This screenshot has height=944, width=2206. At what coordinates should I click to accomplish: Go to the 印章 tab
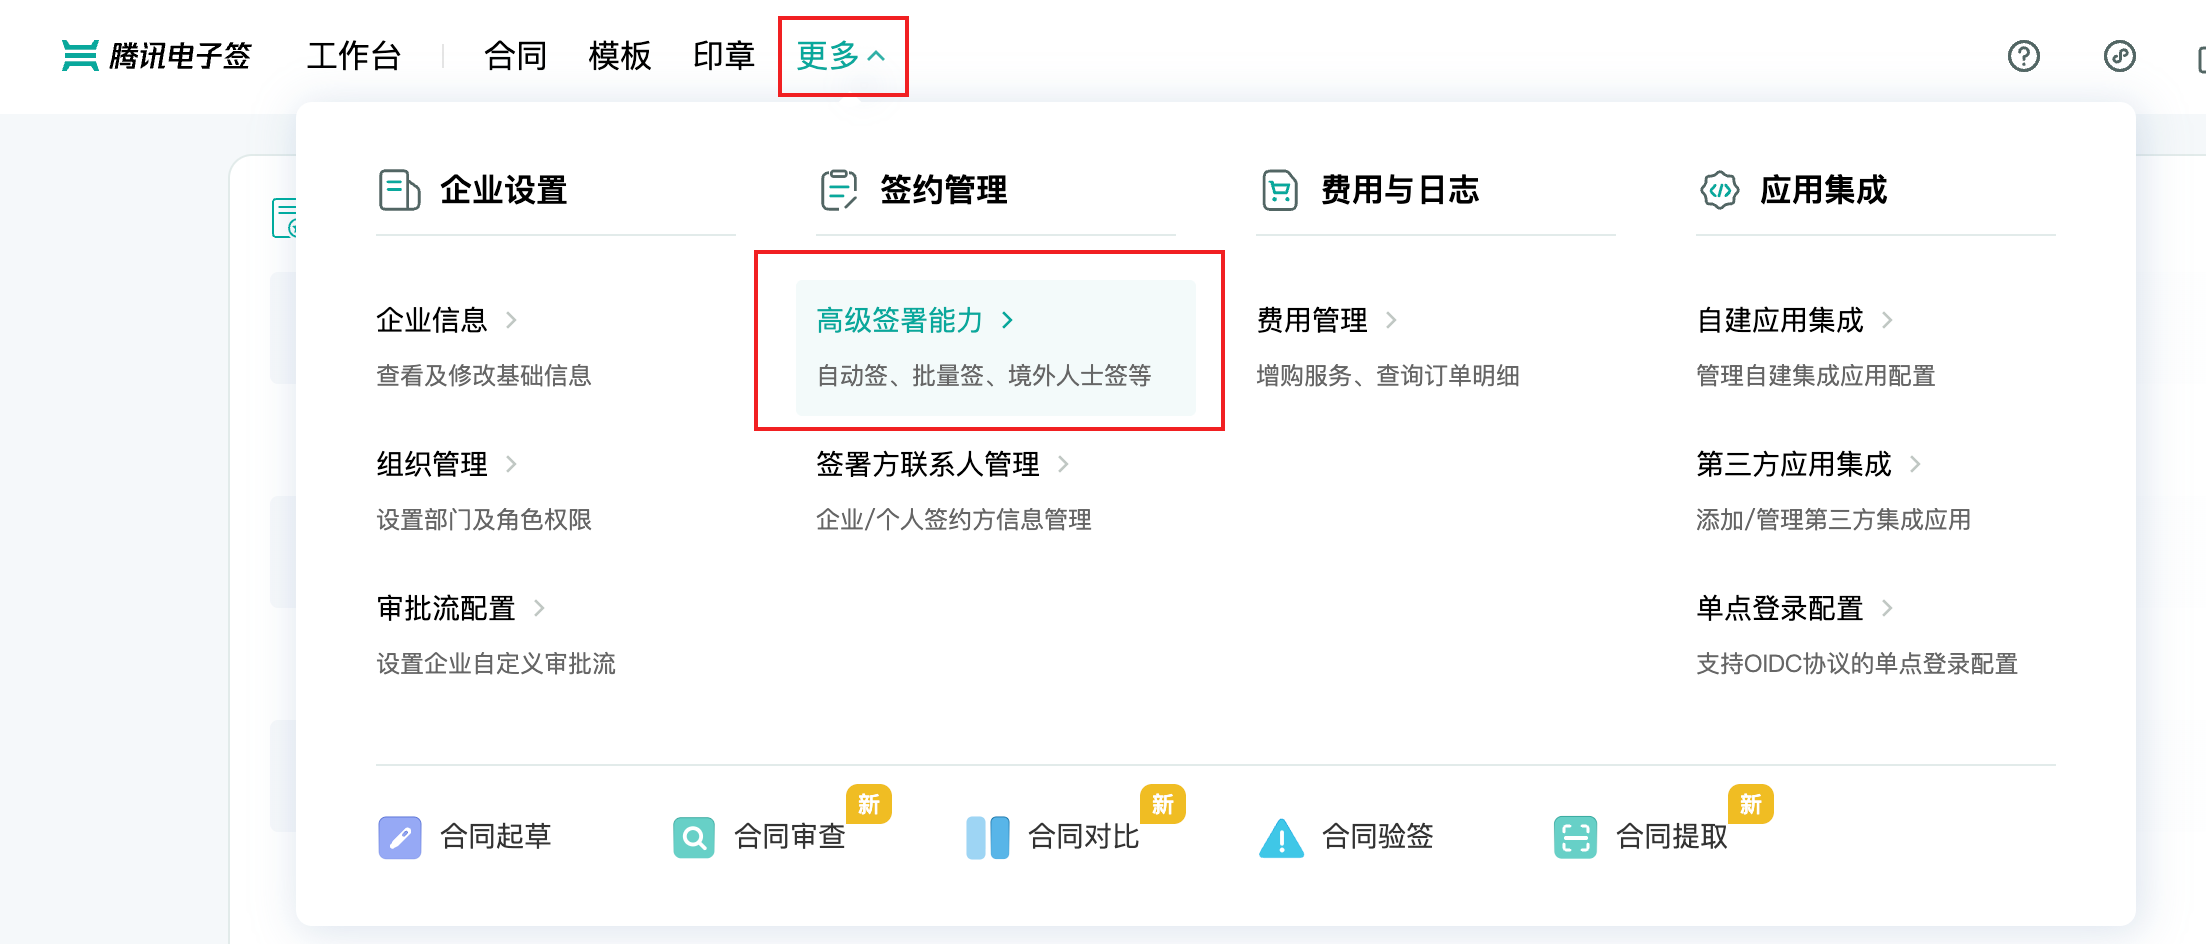click(724, 56)
